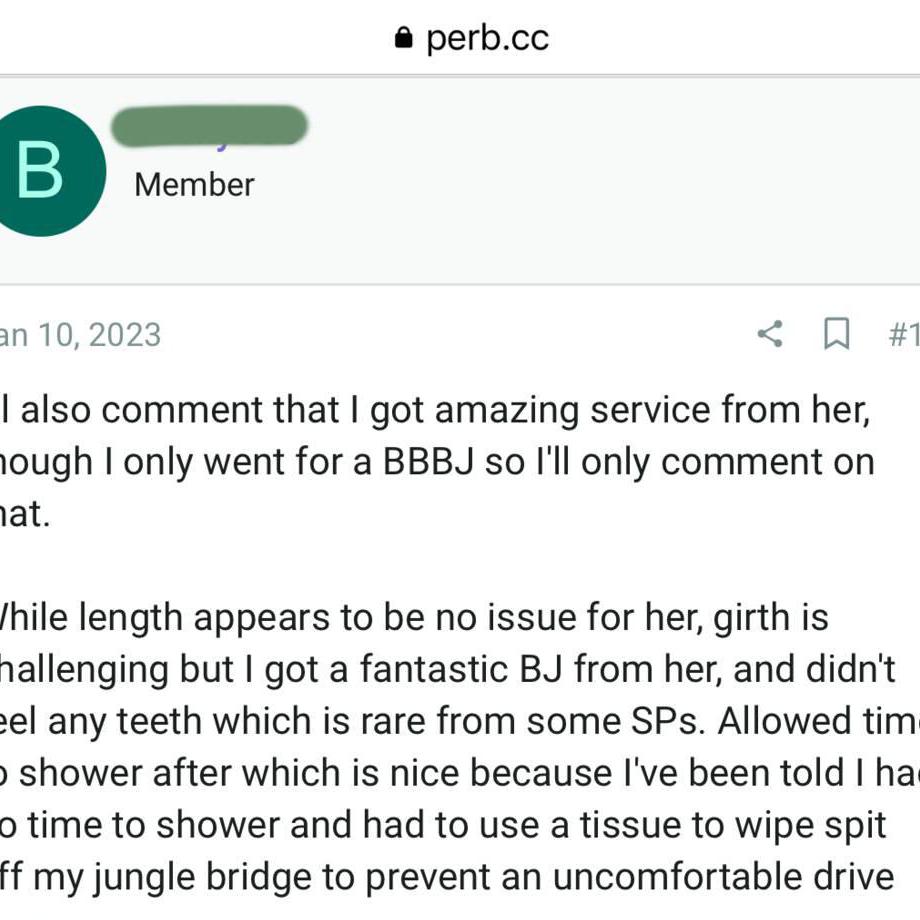This screenshot has height=920, width=920.
Task: Open the post number #1 permalink
Action: click(904, 334)
